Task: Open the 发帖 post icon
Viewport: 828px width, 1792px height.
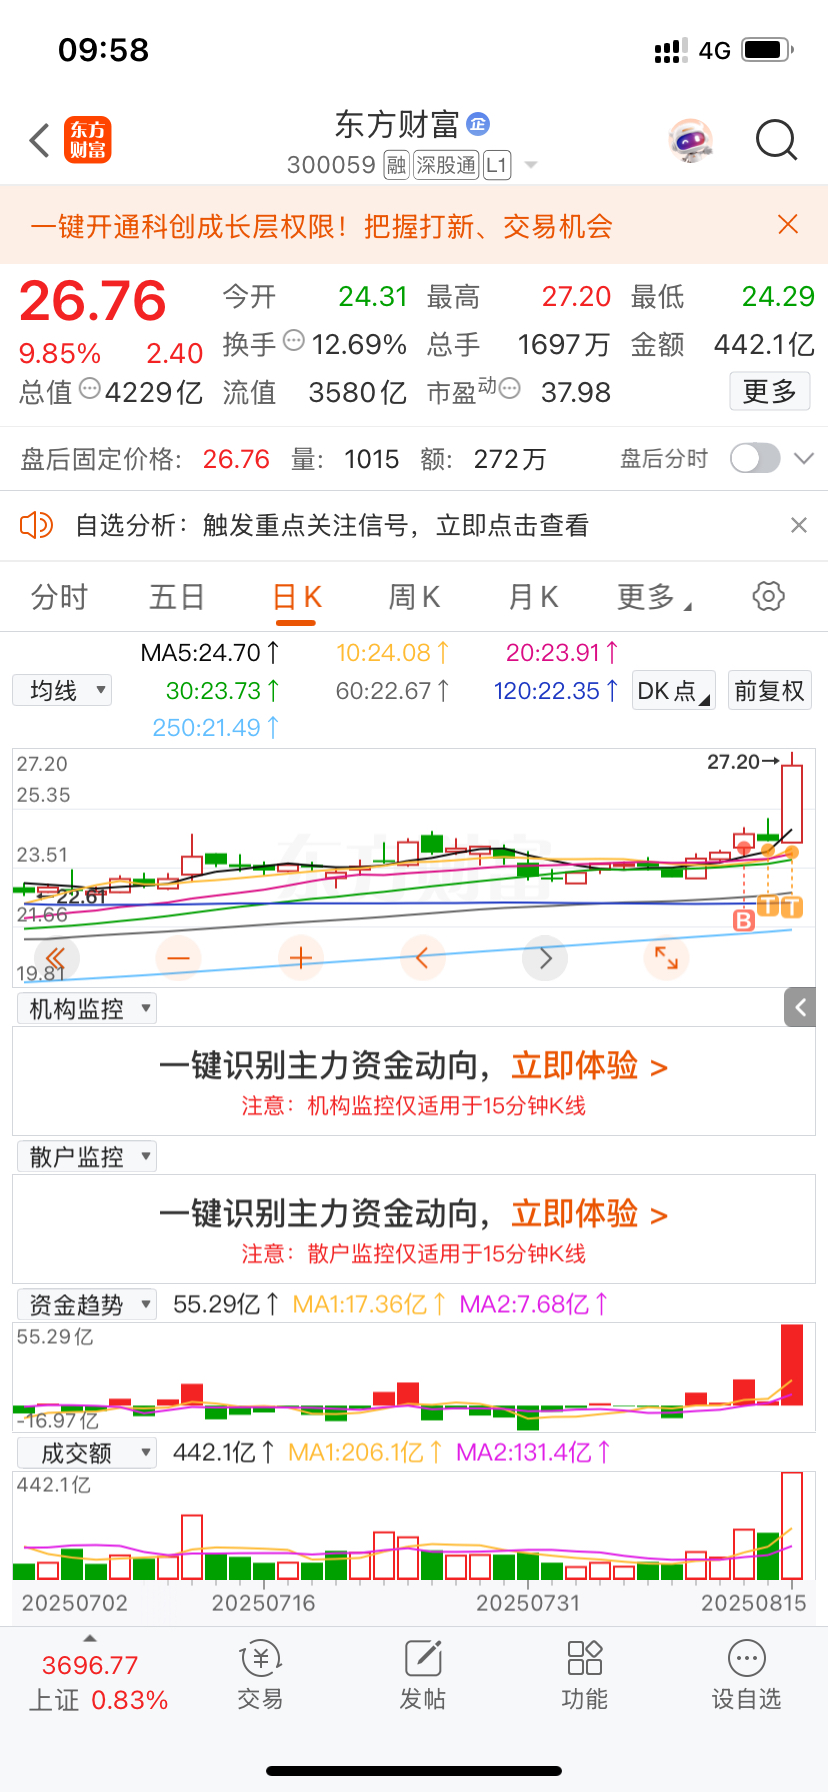Action: (422, 1675)
